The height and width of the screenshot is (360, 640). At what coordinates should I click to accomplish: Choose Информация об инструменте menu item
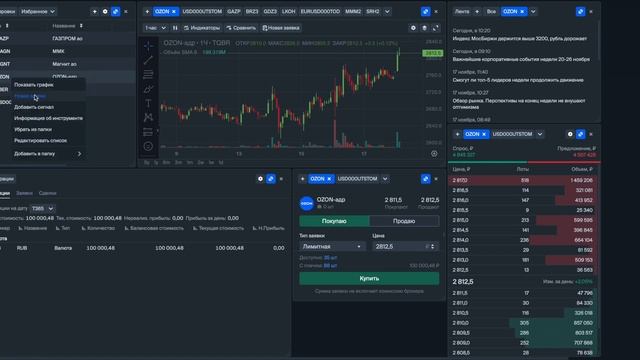coord(49,118)
